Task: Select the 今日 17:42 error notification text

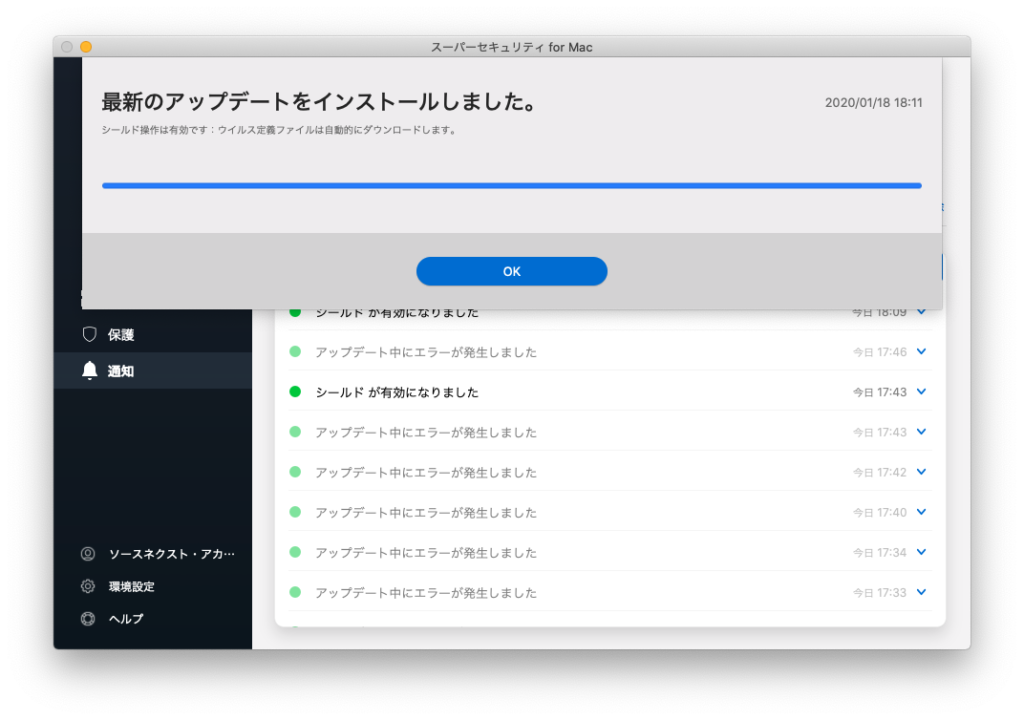Action: [426, 472]
